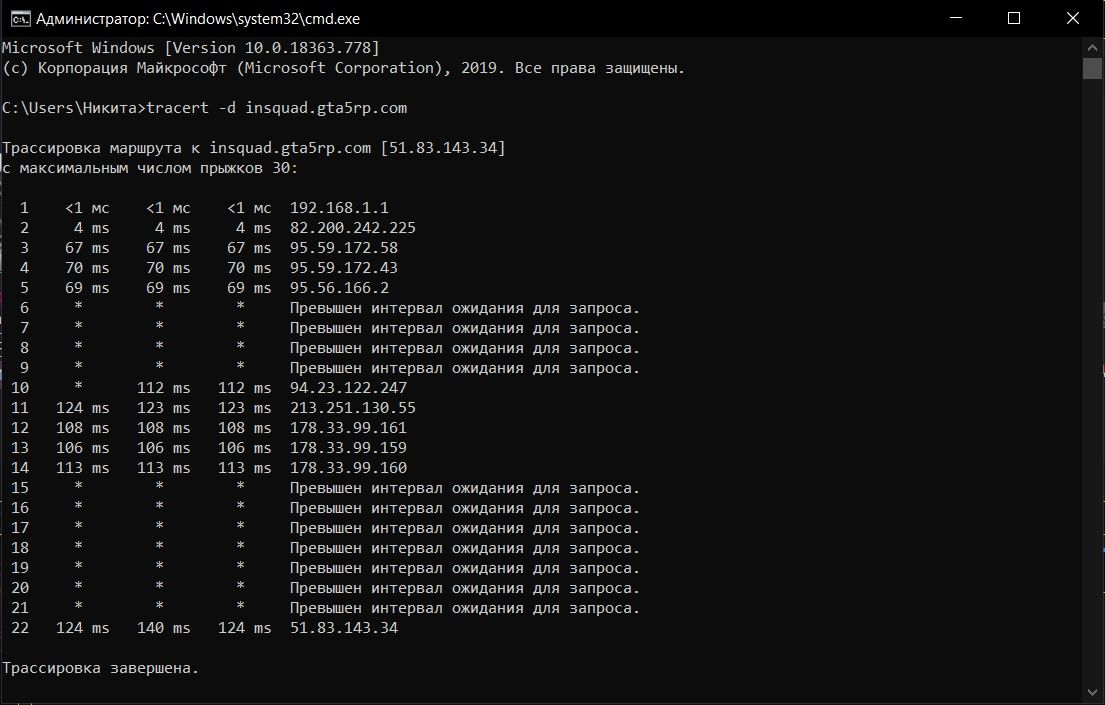Click final hop address 51.83.143.34 on line 22
This screenshot has width=1105, height=705.
(x=344, y=627)
